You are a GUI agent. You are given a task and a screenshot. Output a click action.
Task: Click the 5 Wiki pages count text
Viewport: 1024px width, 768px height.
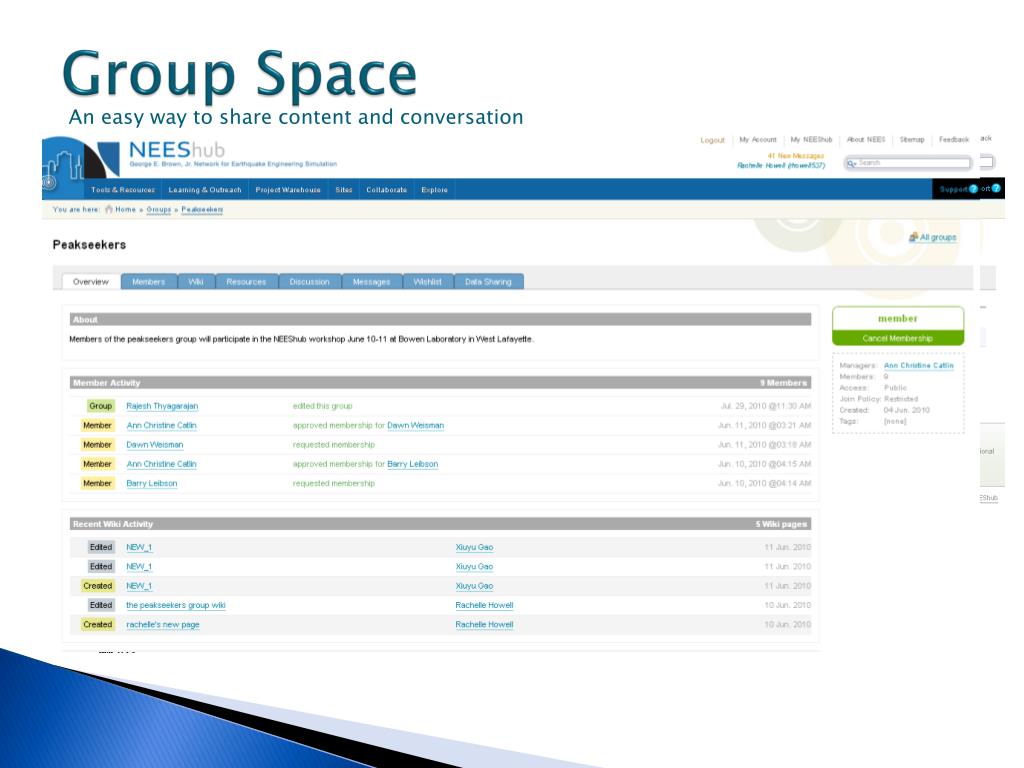click(782, 524)
